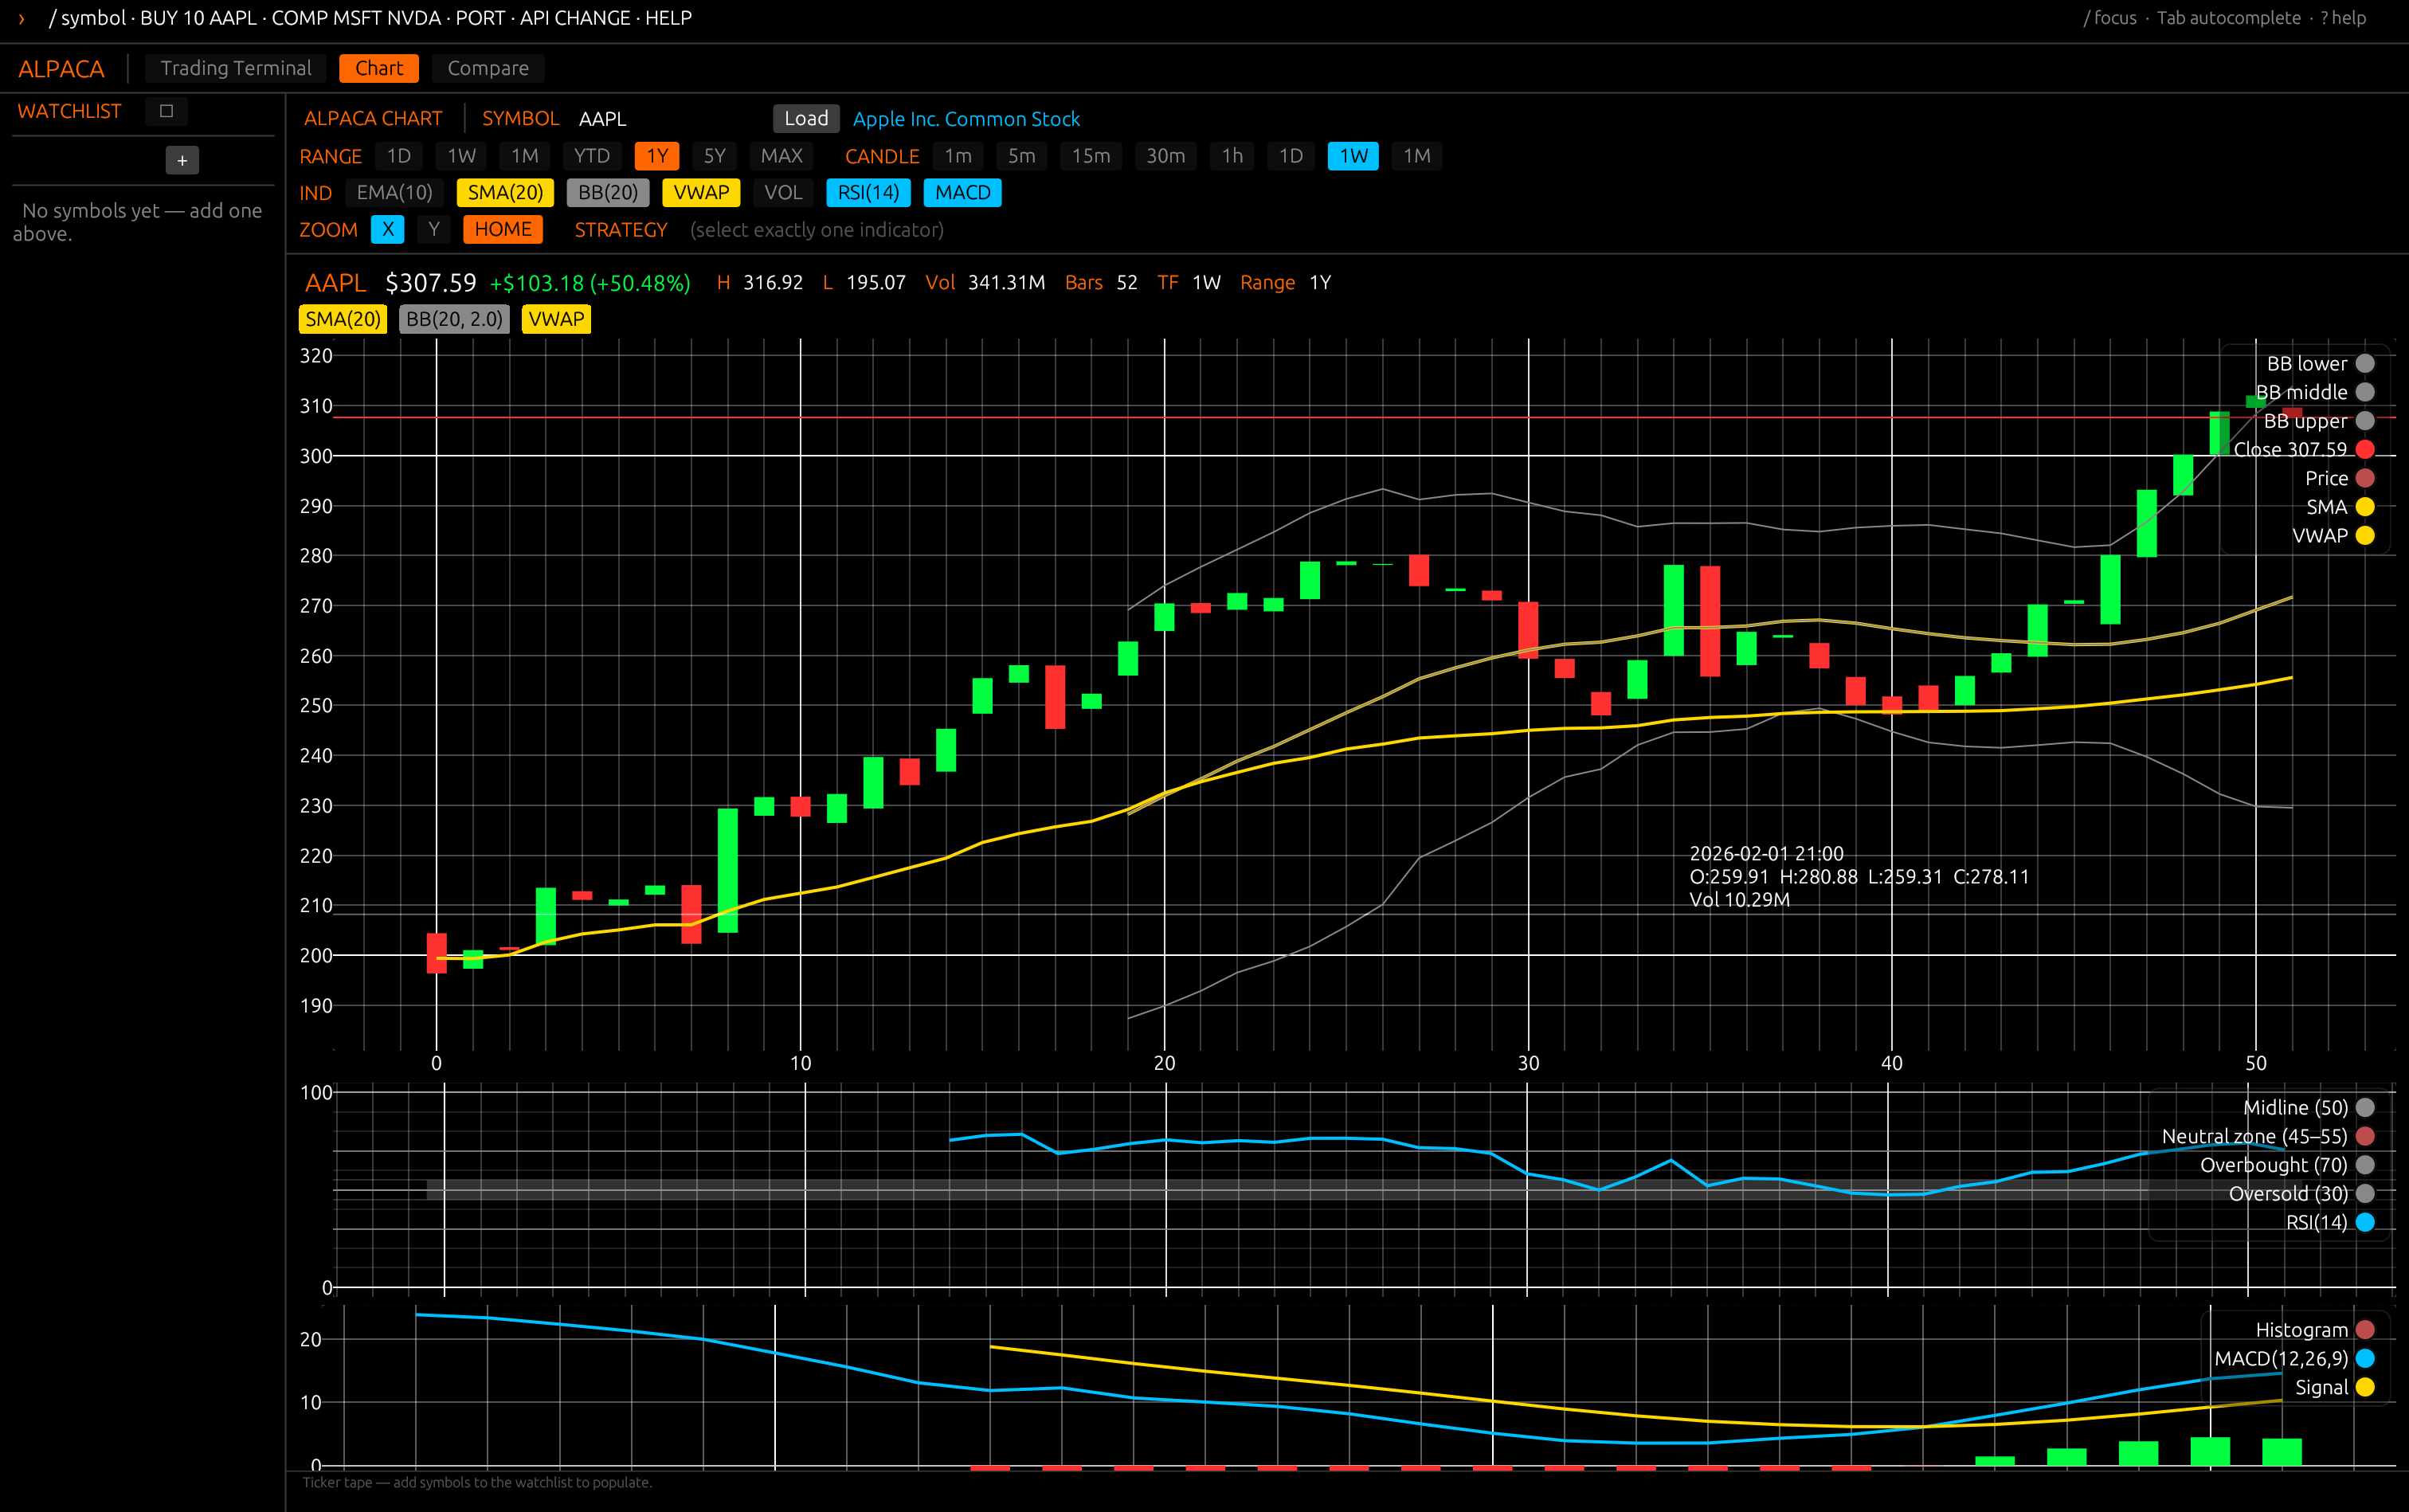Select the 5Y range
This screenshot has width=2409, height=1512.
tap(714, 156)
